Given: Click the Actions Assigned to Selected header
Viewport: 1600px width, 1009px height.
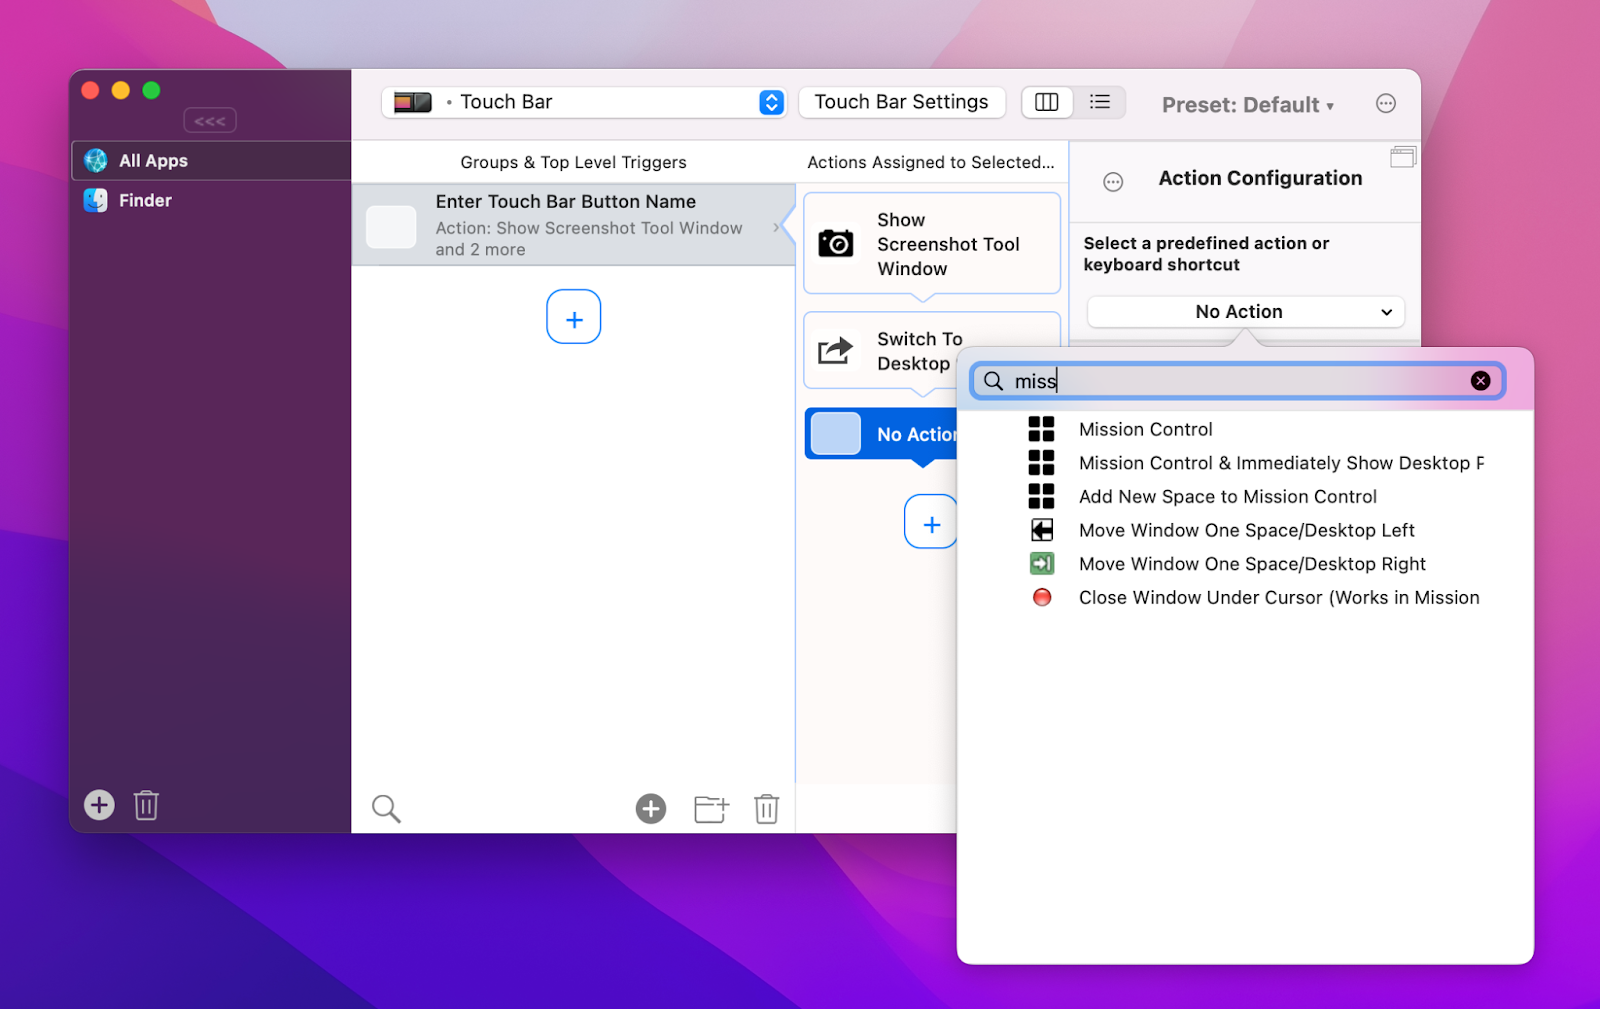Looking at the screenshot, I should 931,162.
